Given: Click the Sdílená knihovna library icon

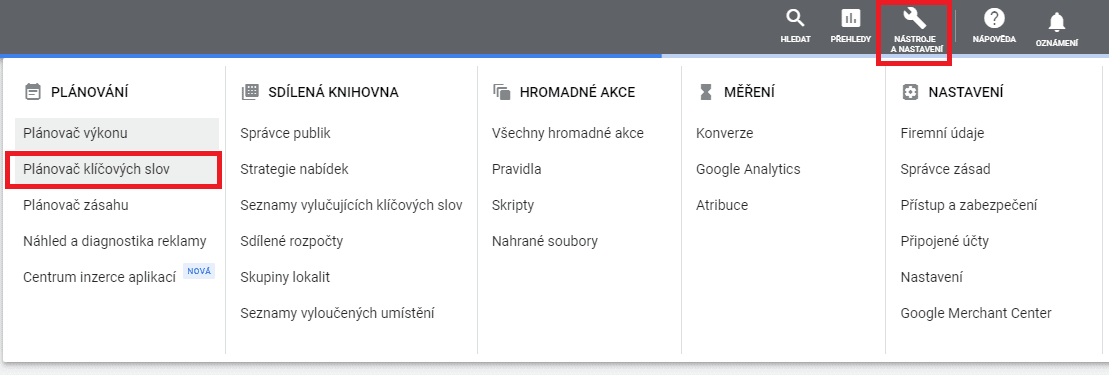Looking at the screenshot, I should [x=250, y=91].
